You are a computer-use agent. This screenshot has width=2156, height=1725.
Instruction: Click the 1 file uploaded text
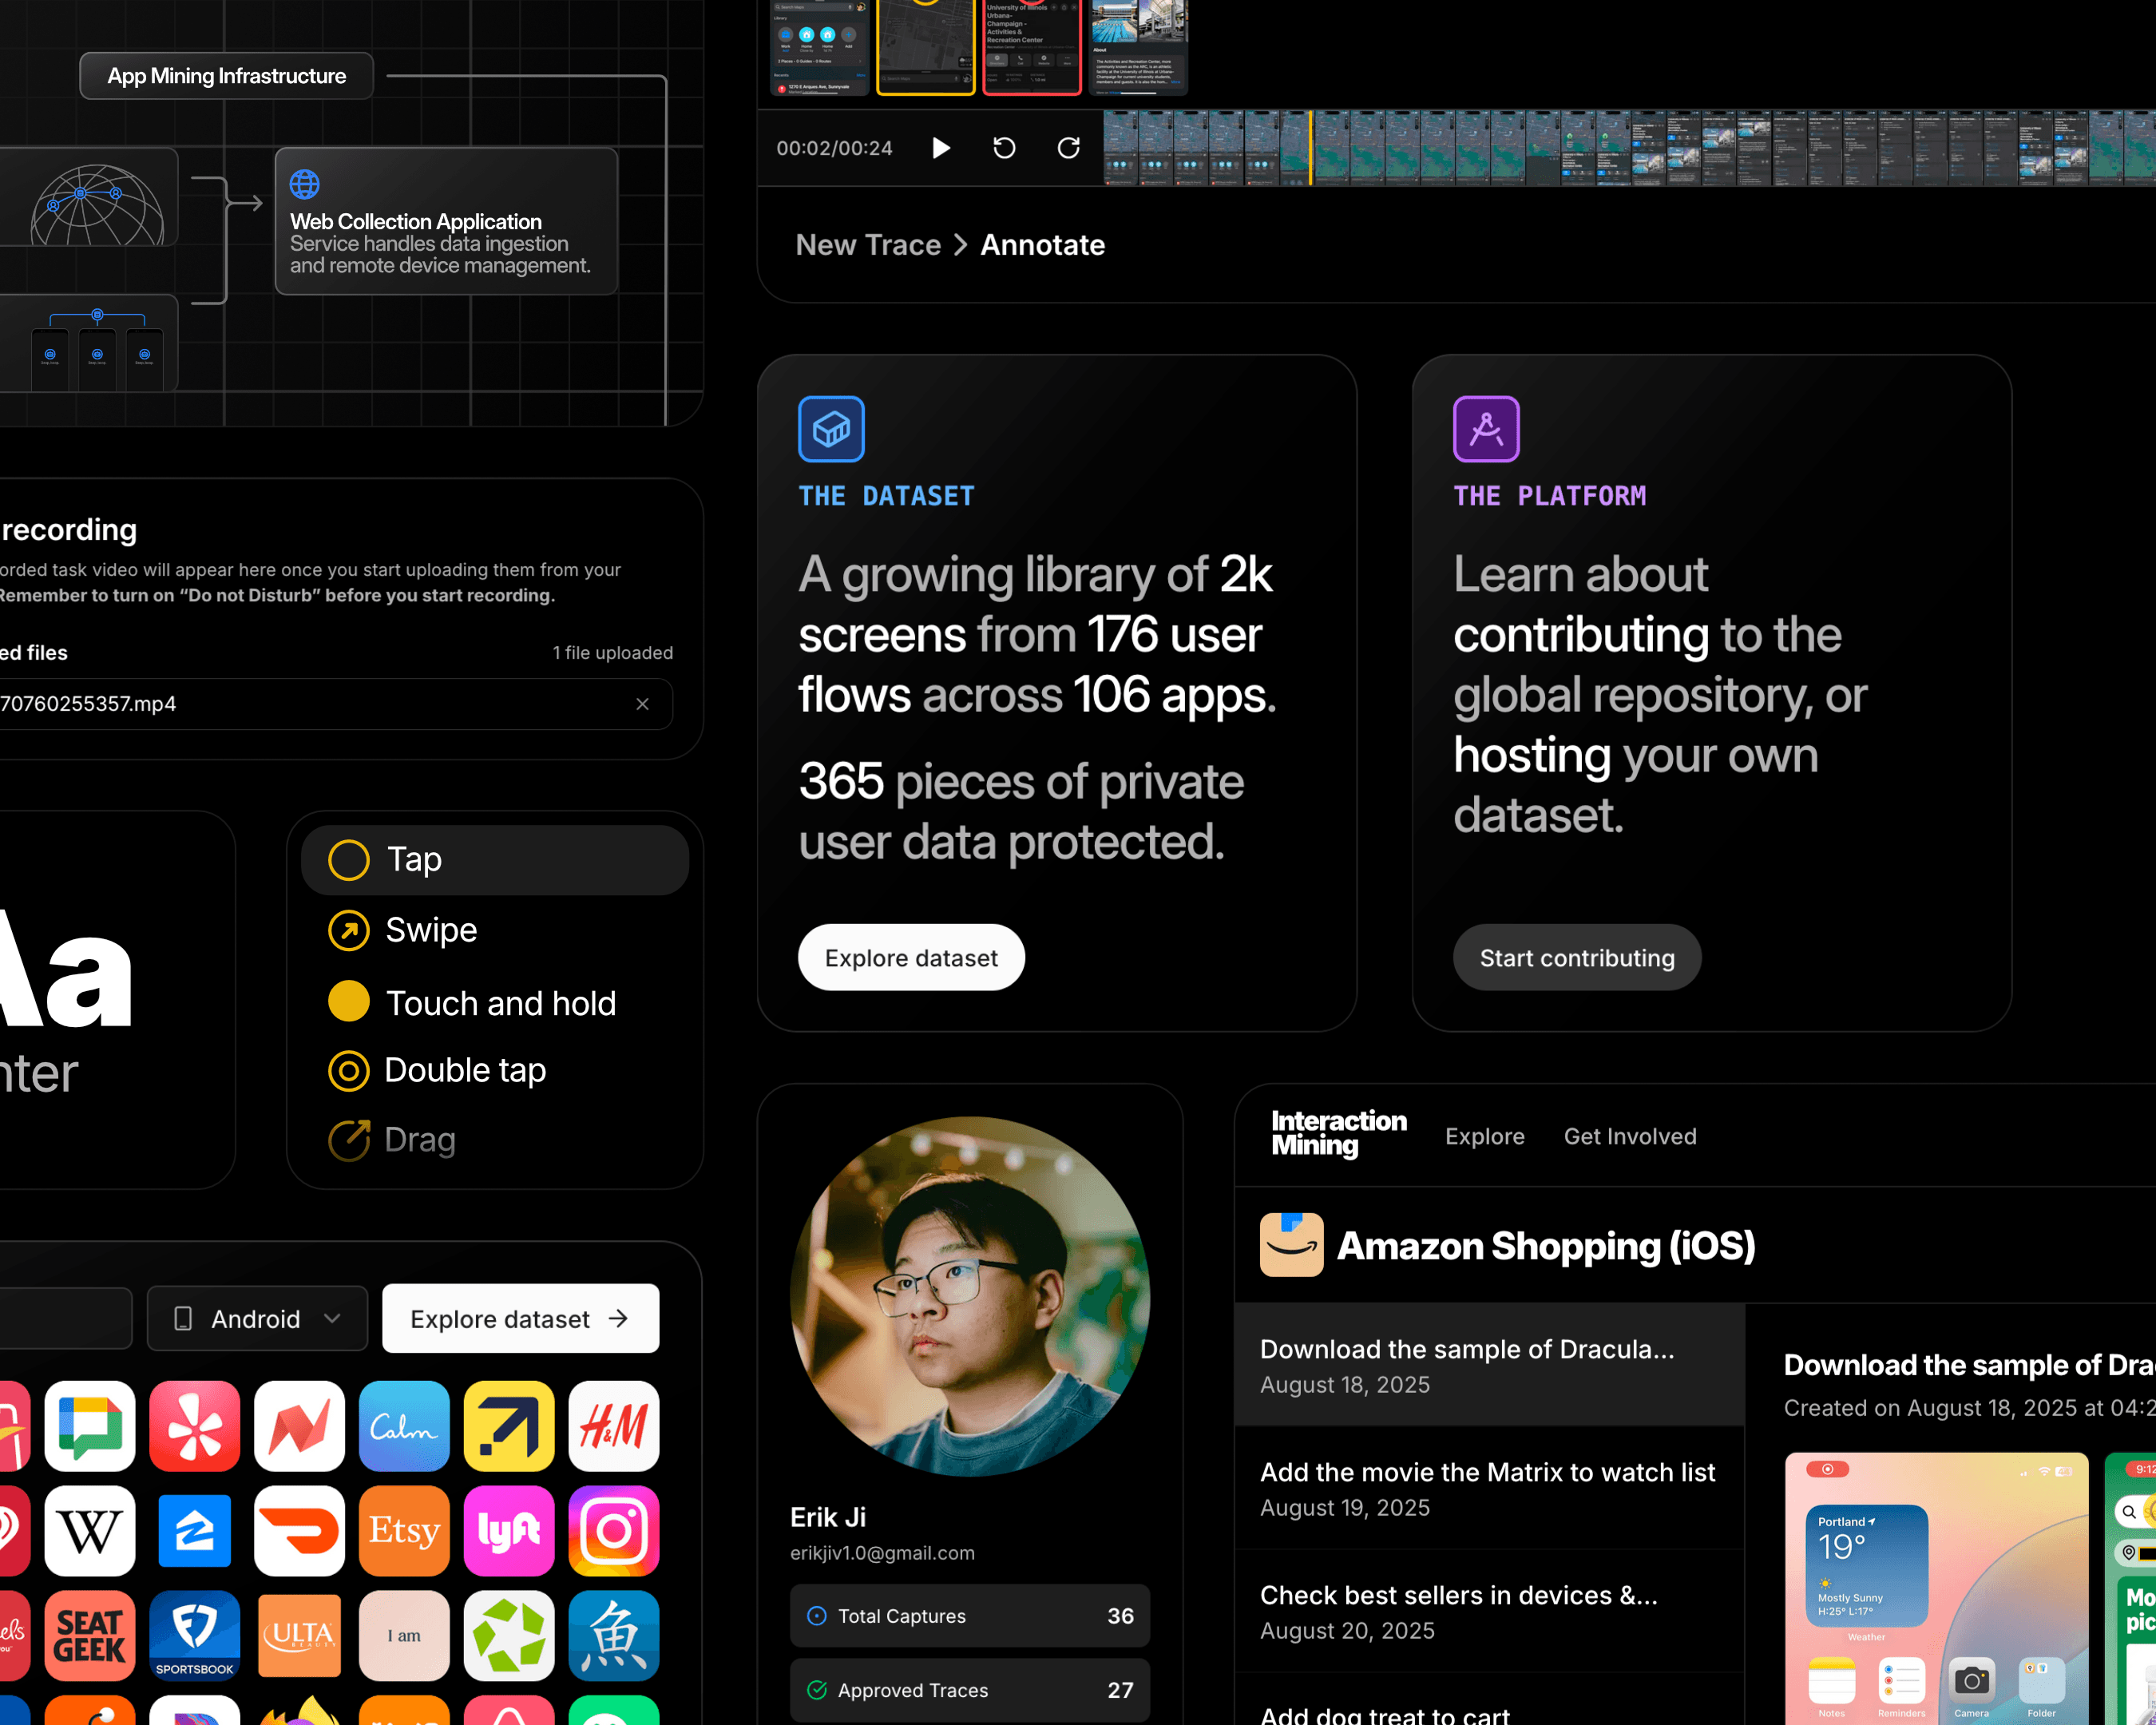pos(612,653)
